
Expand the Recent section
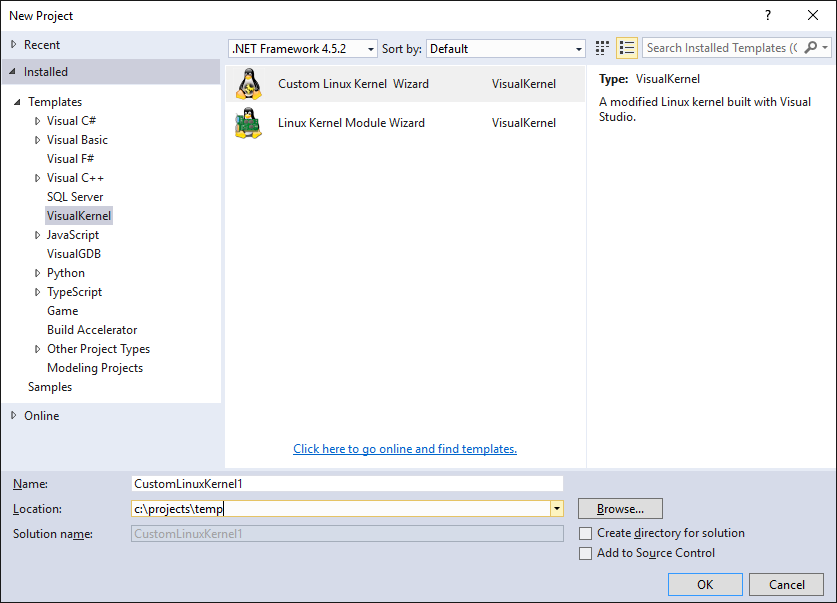(x=14, y=45)
